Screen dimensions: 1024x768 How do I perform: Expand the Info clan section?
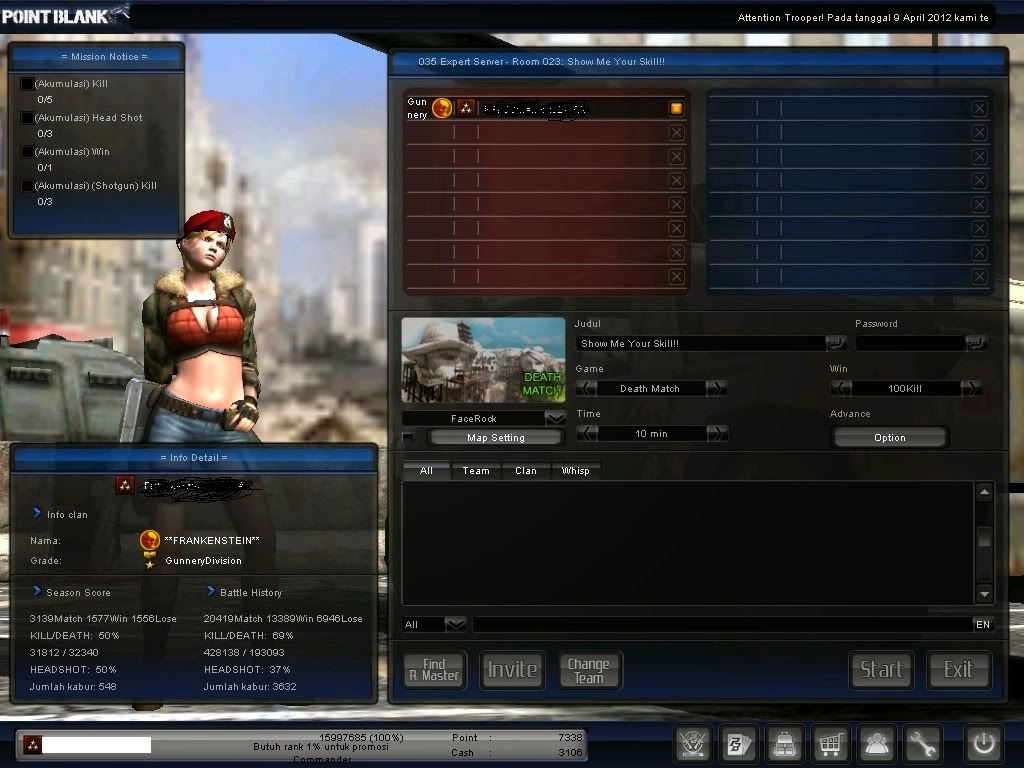[x=37, y=513]
